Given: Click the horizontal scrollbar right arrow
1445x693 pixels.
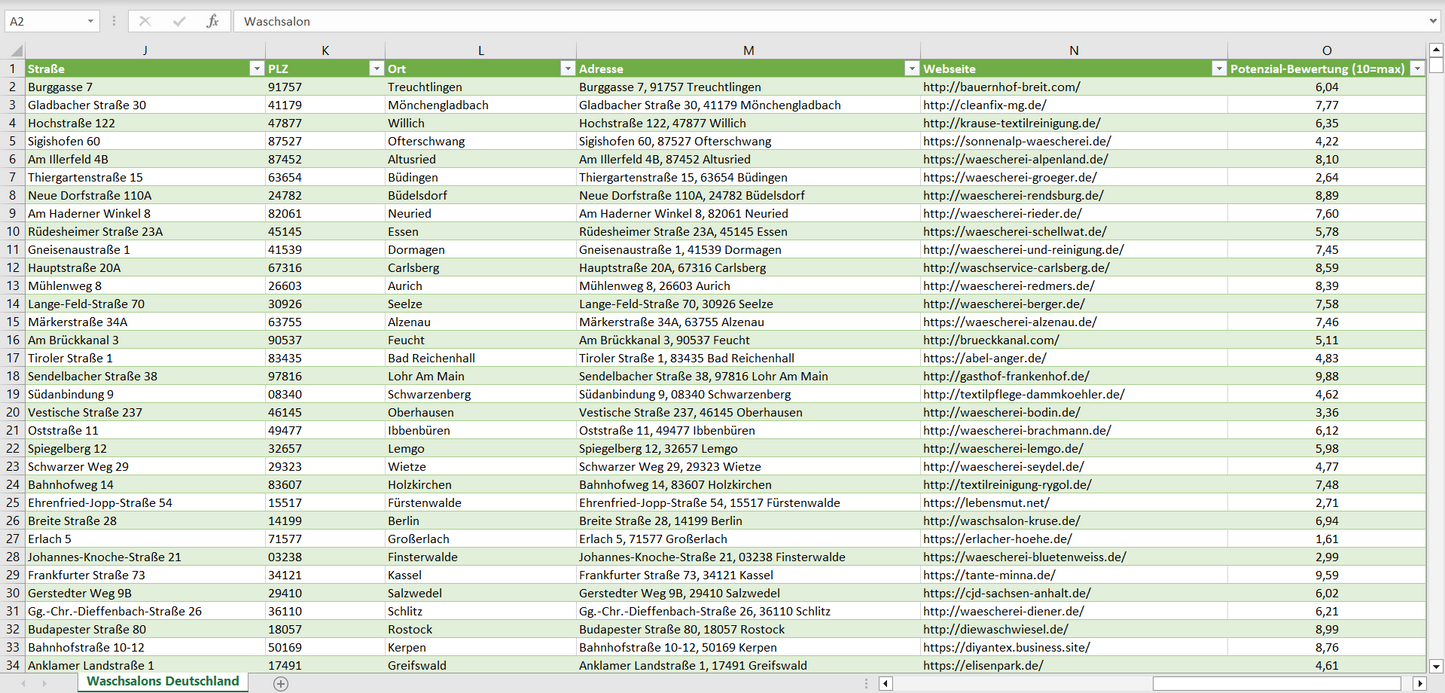Looking at the screenshot, I should click(1419, 684).
